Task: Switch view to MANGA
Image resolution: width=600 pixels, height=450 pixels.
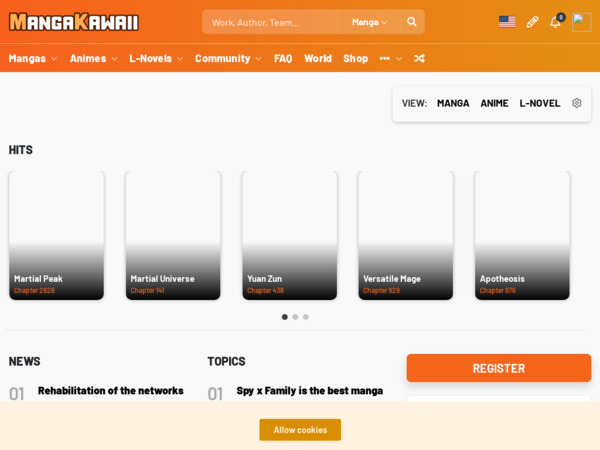Action: tap(453, 103)
